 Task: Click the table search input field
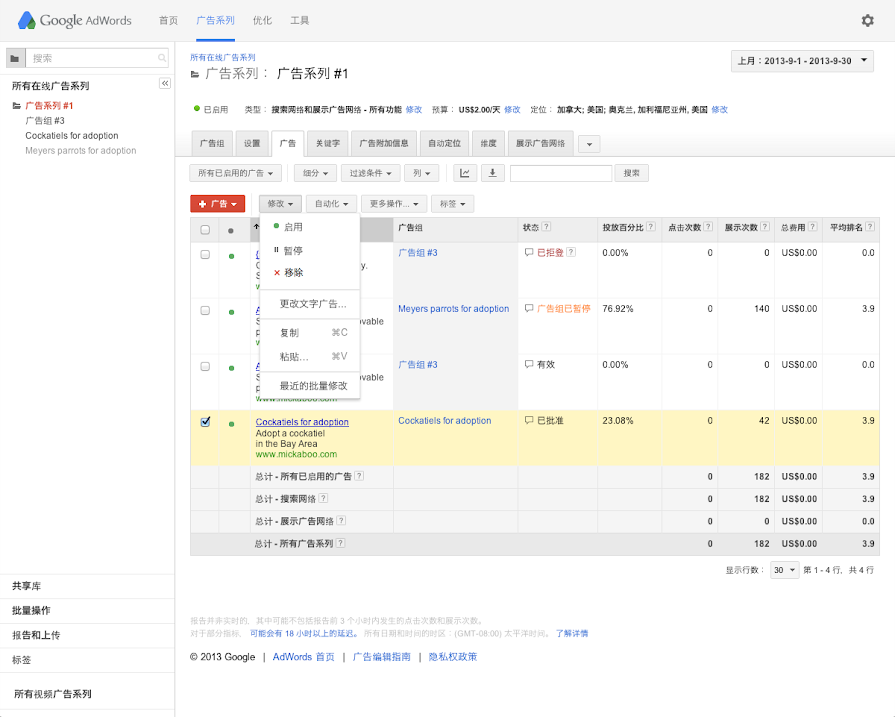point(560,173)
